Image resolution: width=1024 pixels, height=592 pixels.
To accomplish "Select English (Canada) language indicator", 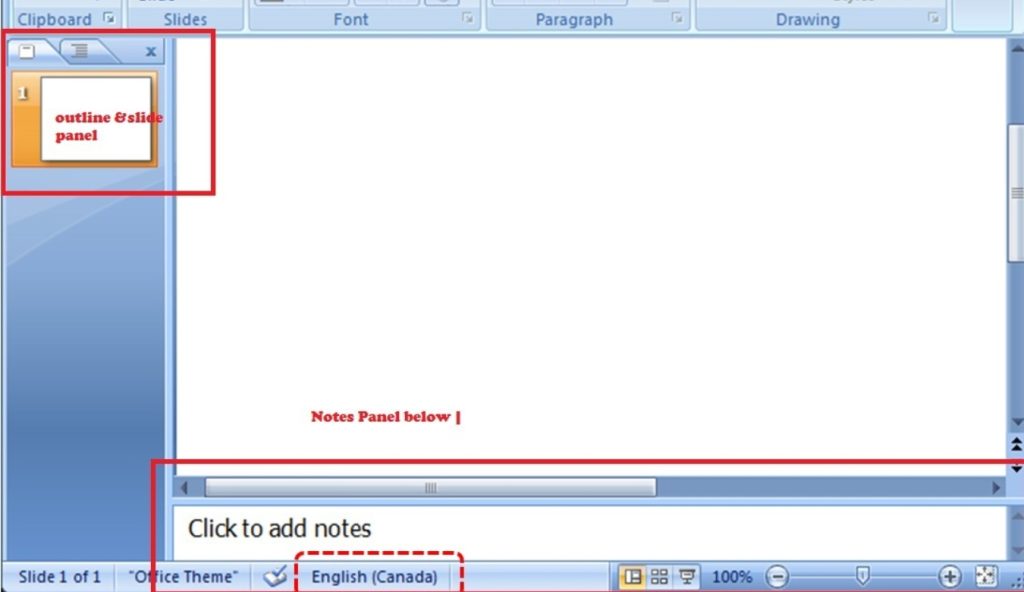I will [375, 577].
